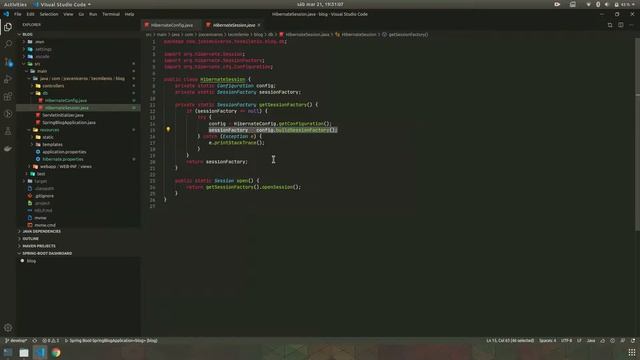Click the editor vertical scrollbar
Screen dimensions: 640x360
click(638, 135)
